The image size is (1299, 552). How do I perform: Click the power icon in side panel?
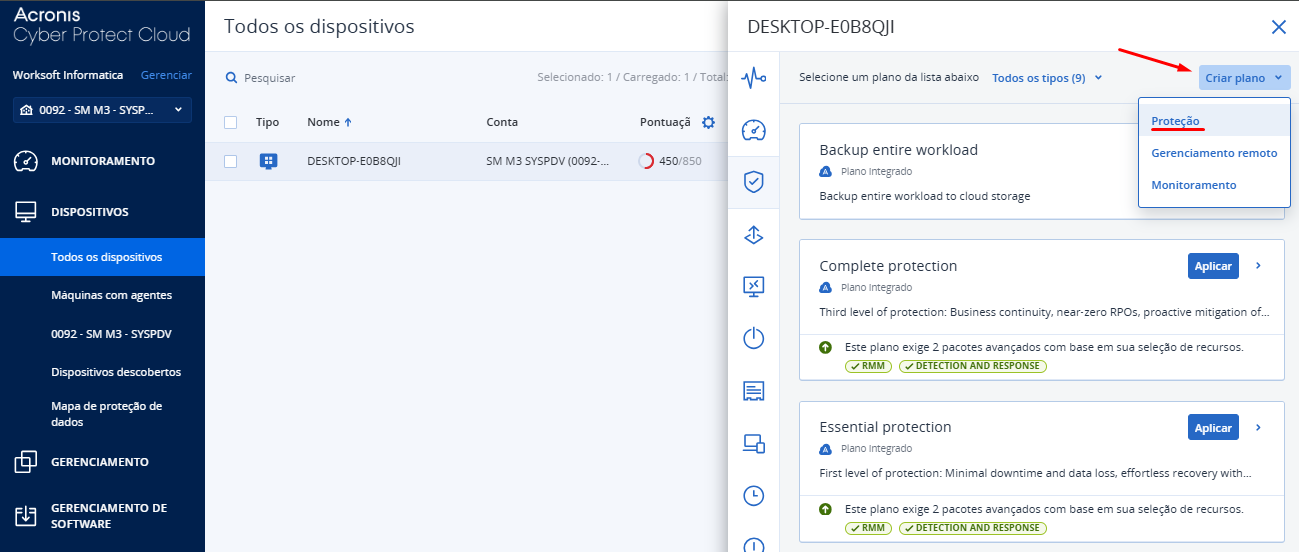click(x=754, y=338)
